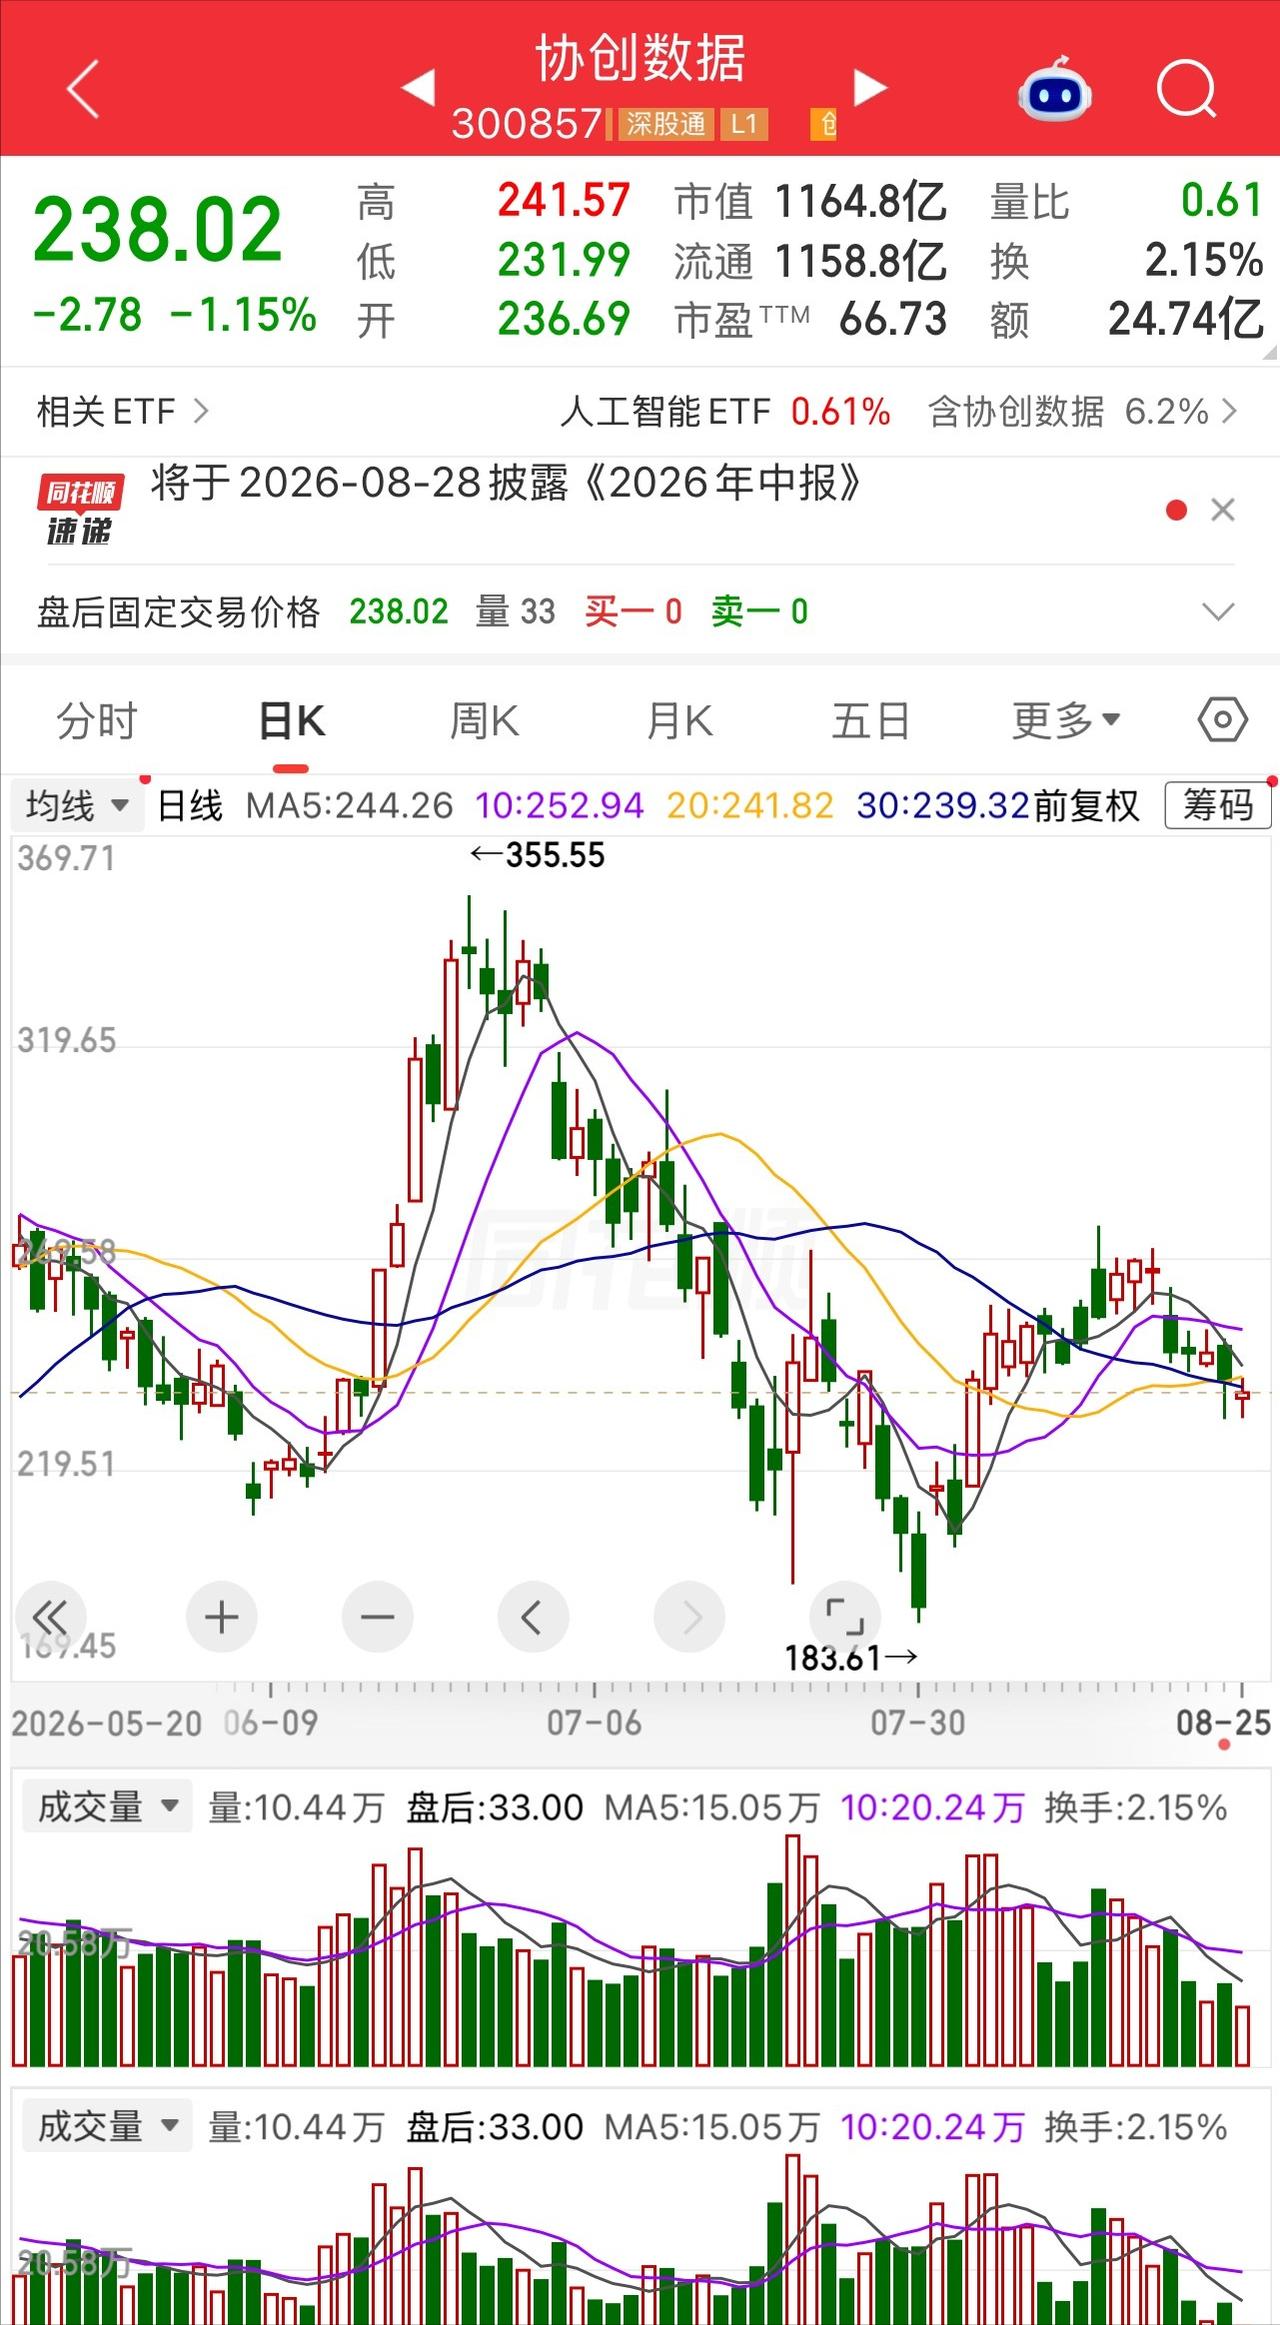Screen dimensions: 1280x2325
Task: Expand after-hours fixed price trading row
Action: (1218, 611)
